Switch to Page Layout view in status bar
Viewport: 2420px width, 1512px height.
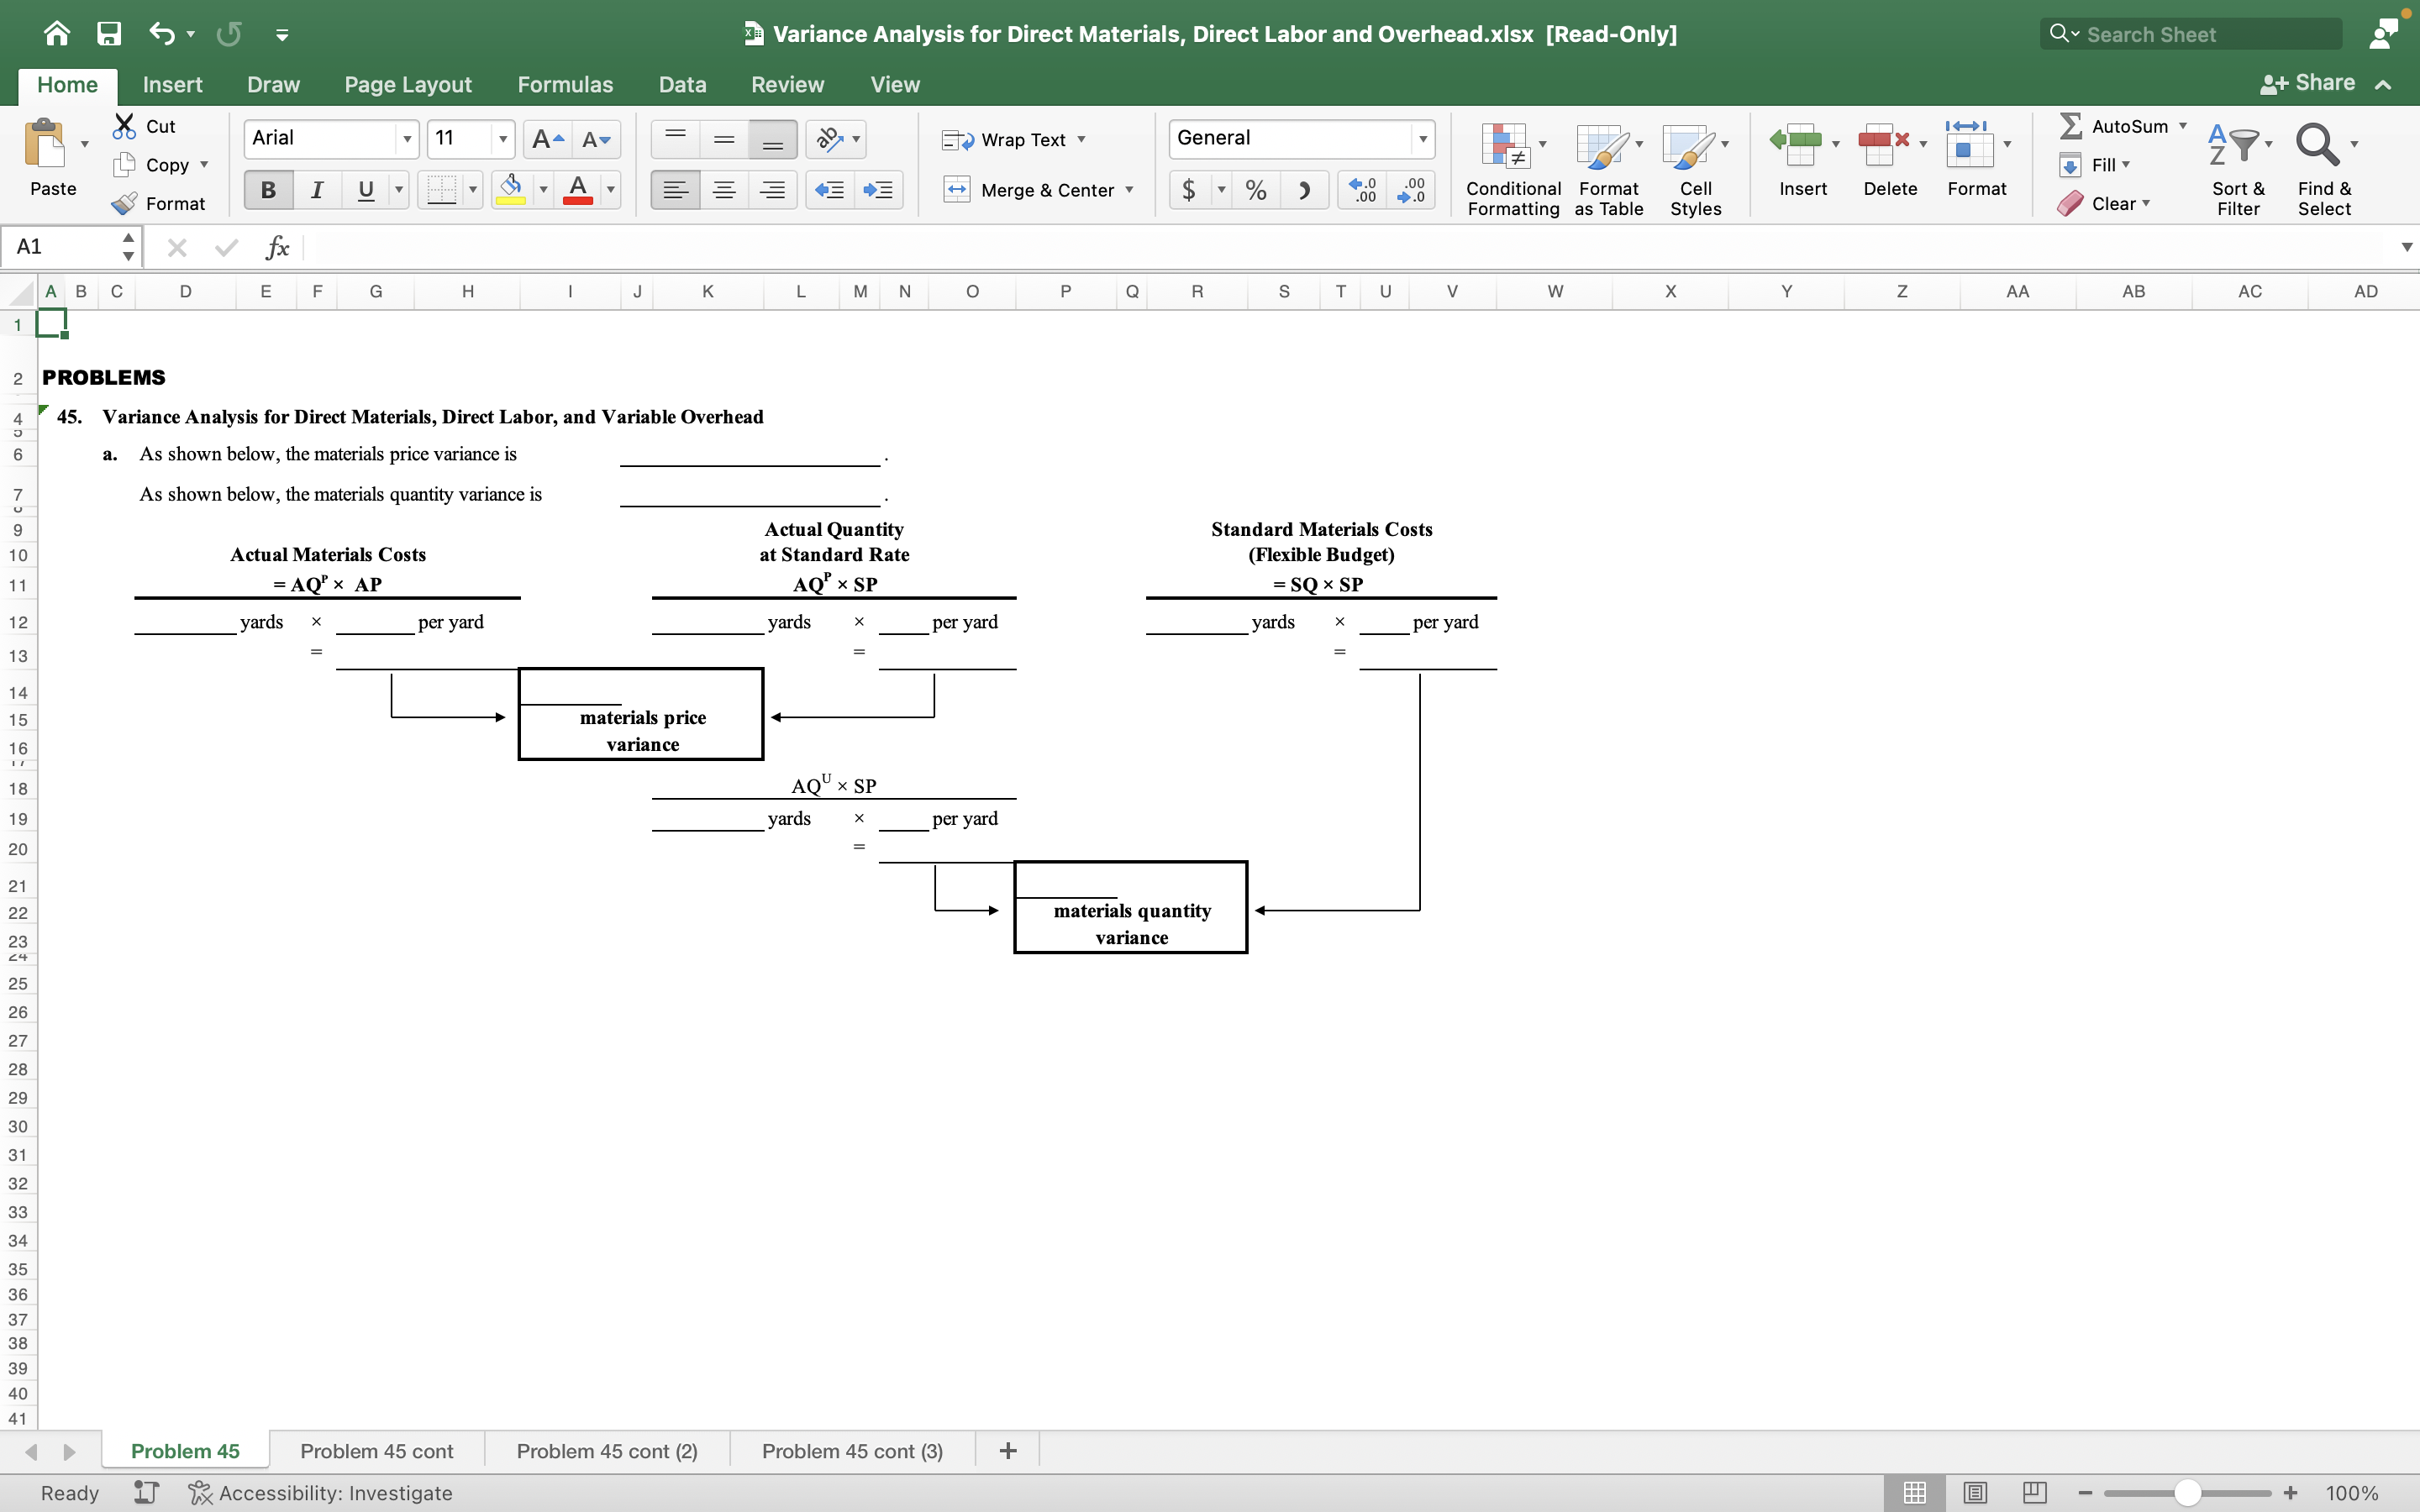tap(1974, 1493)
